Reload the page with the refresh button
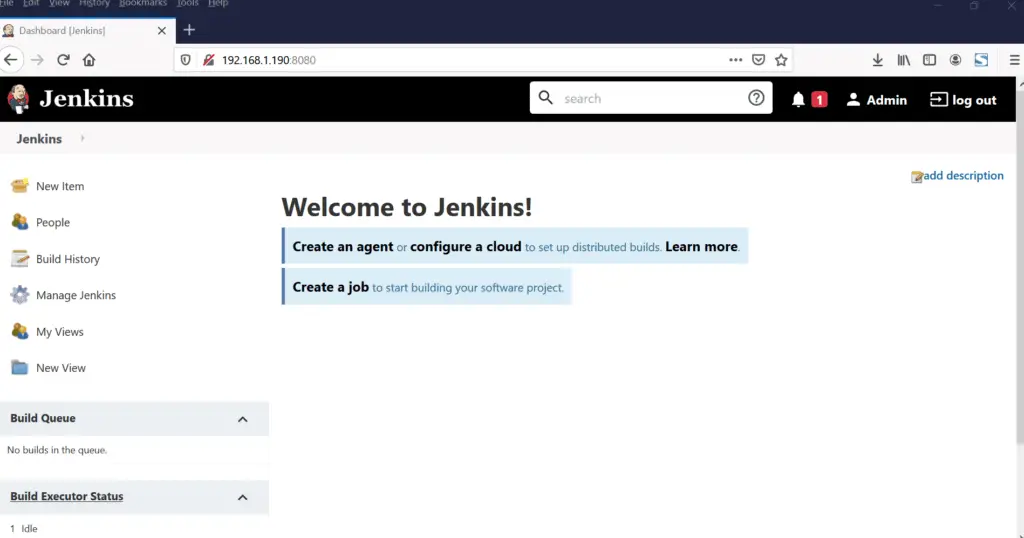The width and height of the screenshot is (1024, 538). click(63, 60)
